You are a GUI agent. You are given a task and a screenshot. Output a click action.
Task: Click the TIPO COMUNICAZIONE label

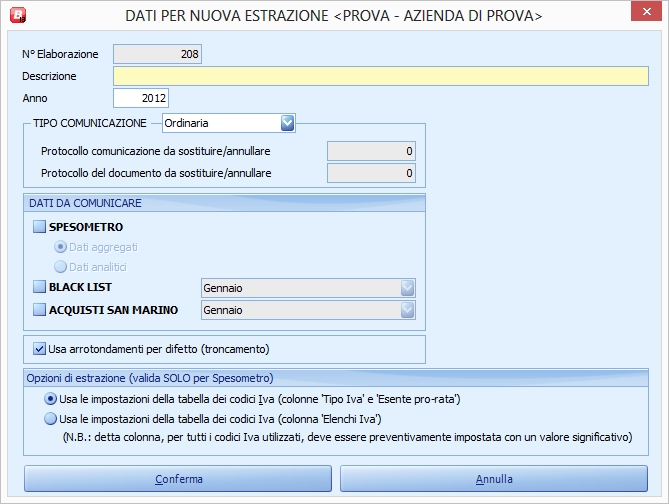pos(90,123)
